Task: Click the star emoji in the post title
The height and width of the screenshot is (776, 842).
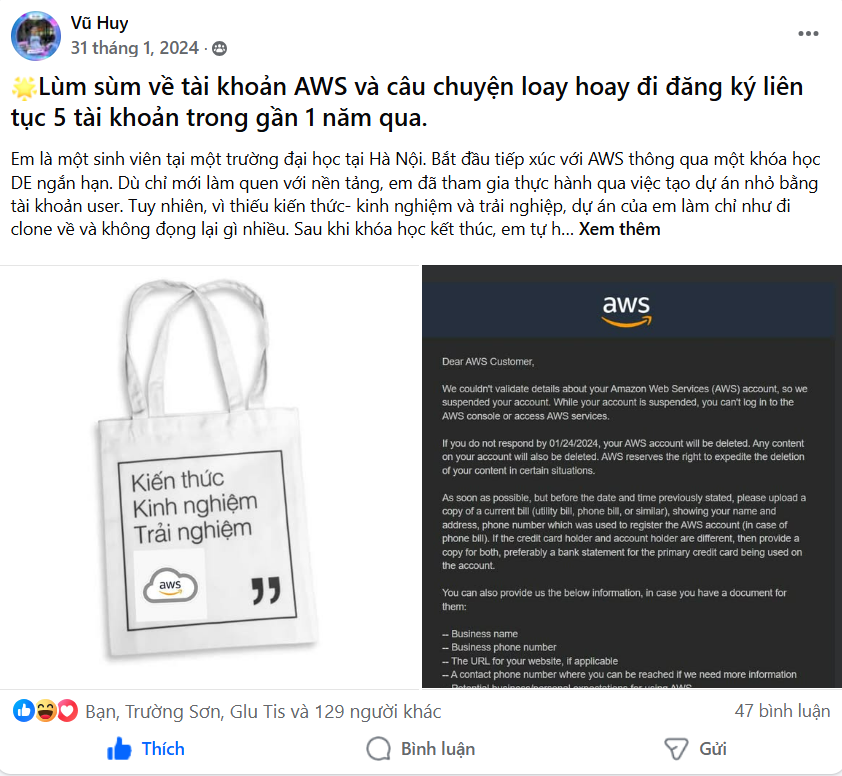Action: (24, 88)
